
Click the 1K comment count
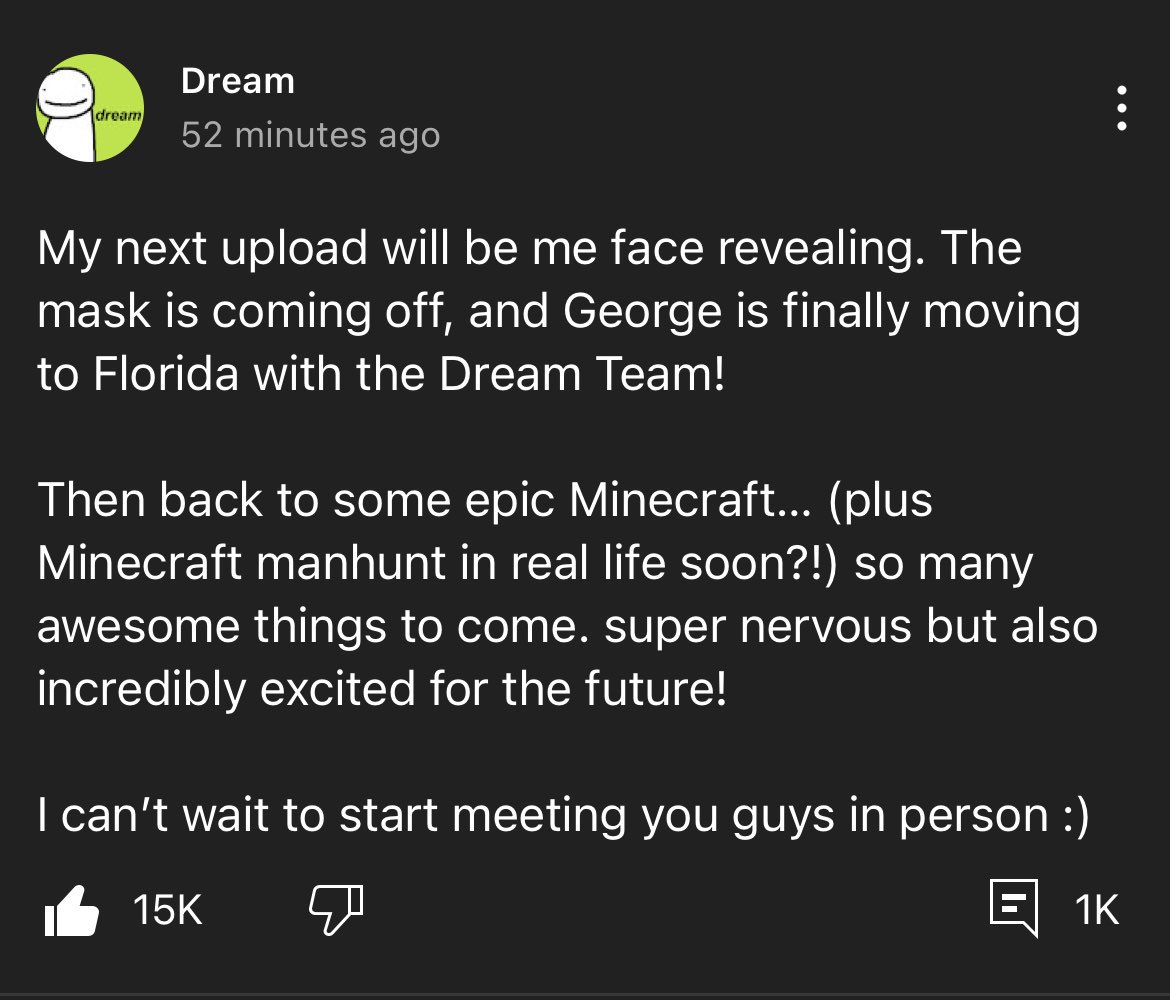tap(1097, 910)
